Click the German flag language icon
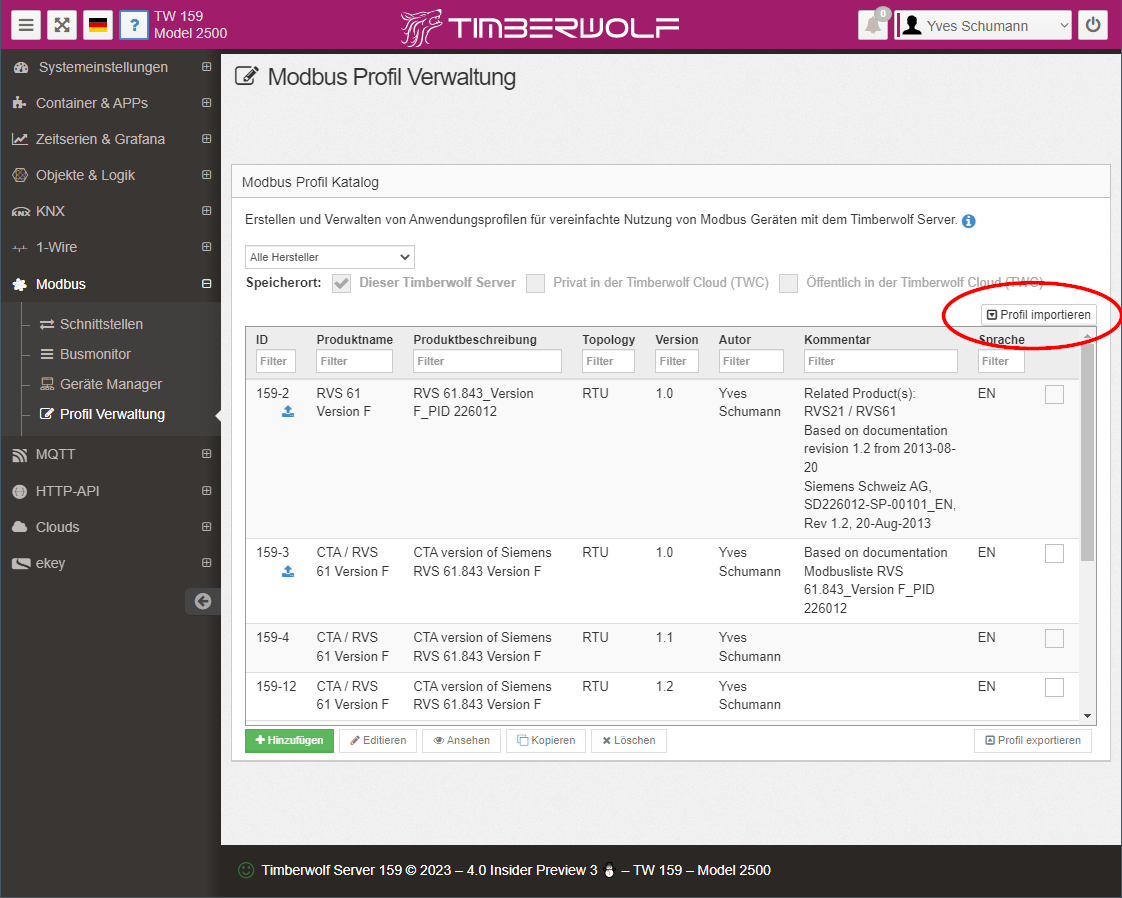 tap(98, 26)
